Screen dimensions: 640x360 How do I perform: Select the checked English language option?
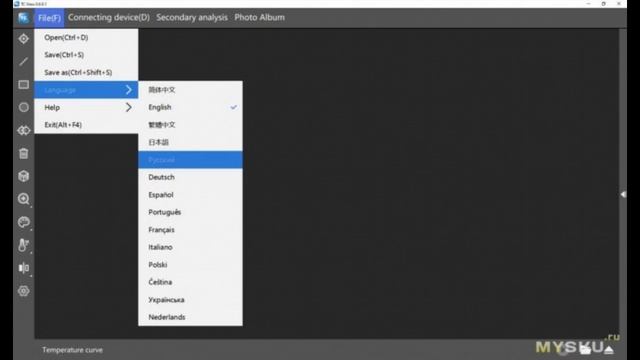(190, 107)
